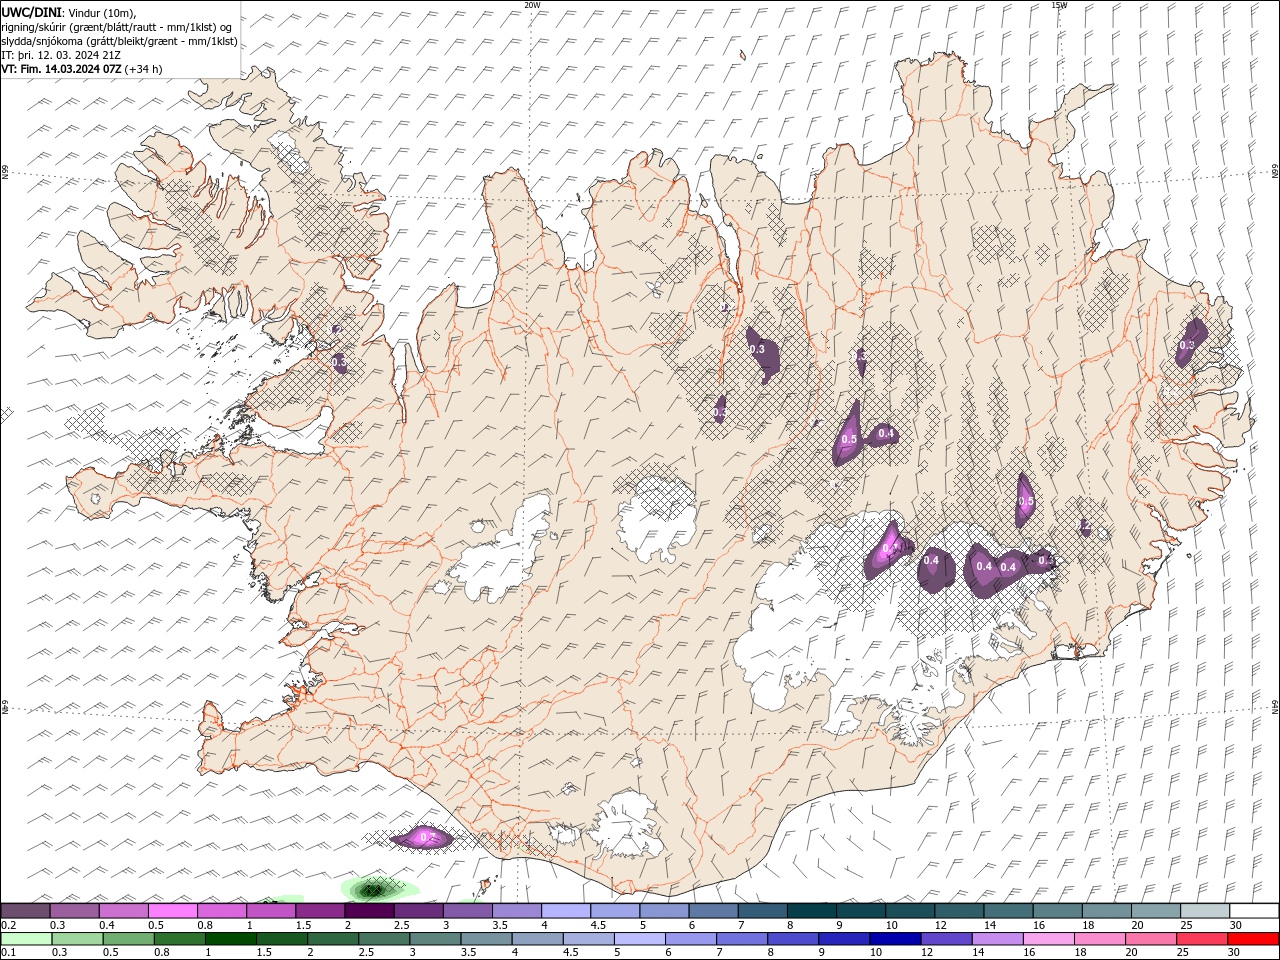Click the first top-row swatch at 0.2

(26, 911)
